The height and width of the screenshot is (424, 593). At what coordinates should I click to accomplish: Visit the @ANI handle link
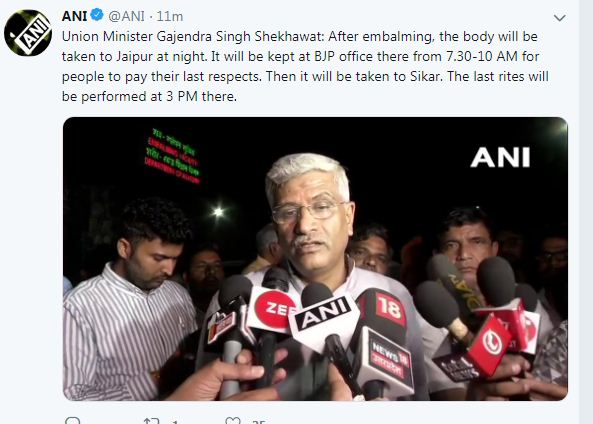point(127,16)
